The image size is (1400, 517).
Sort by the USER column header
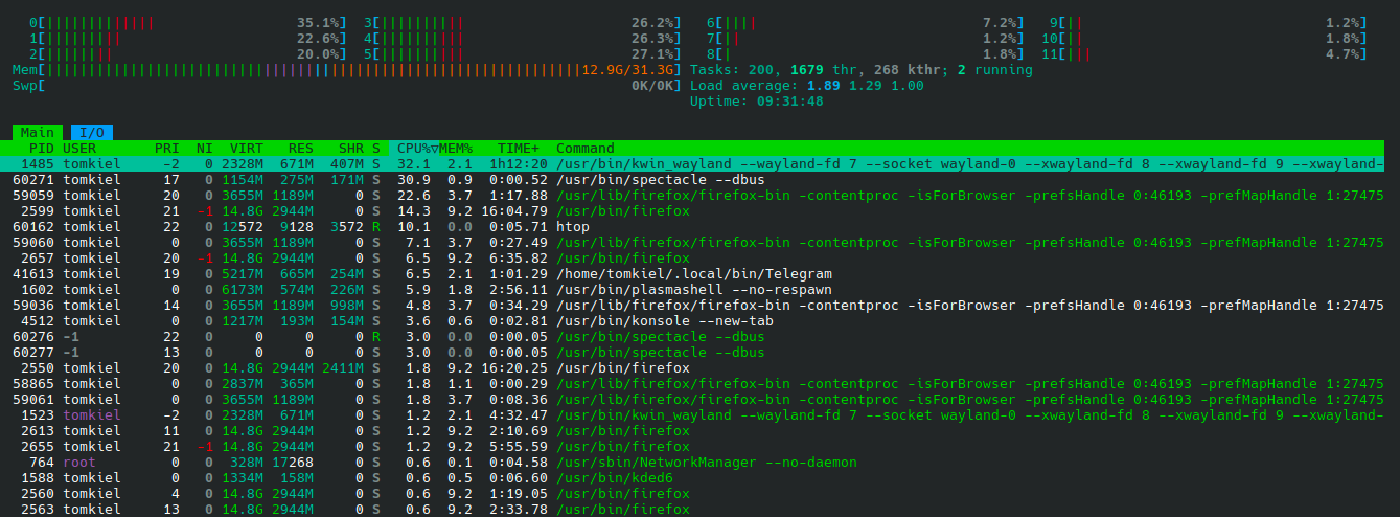point(80,148)
